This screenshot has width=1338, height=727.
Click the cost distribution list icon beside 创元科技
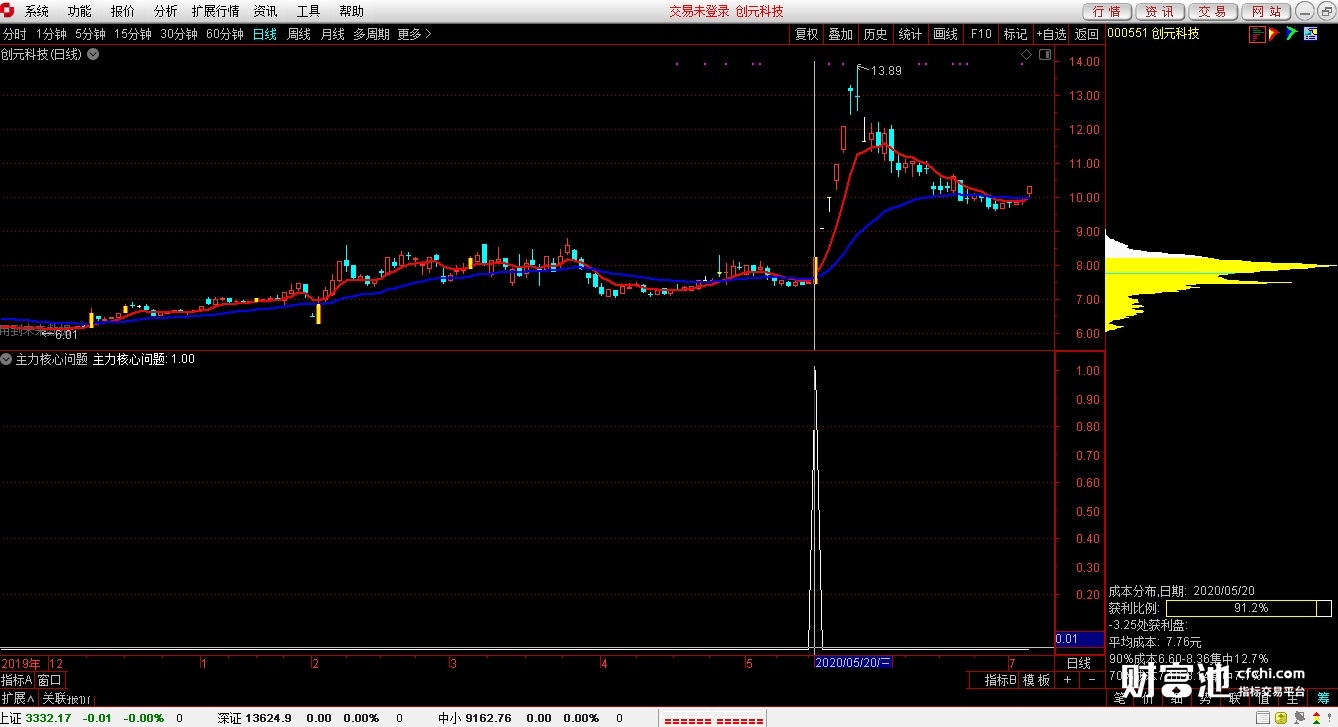[1257, 34]
